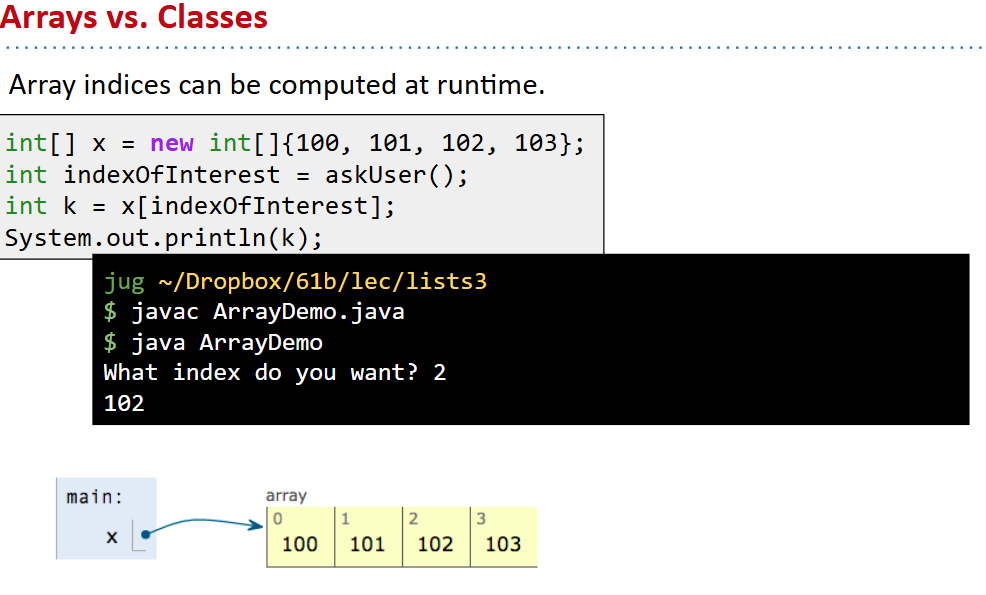The width and height of the screenshot is (986, 595).
Task: Click the System.out.println(k) statement
Action: coord(164,239)
